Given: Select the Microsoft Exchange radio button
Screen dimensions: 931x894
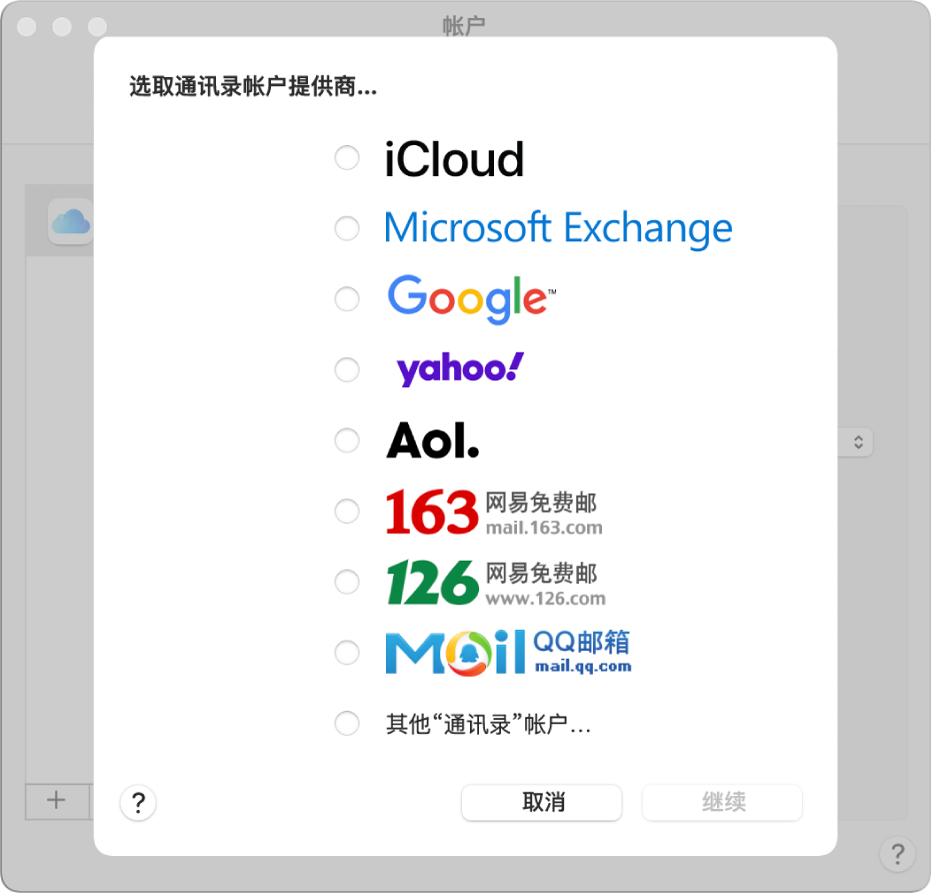Looking at the screenshot, I should [347, 229].
